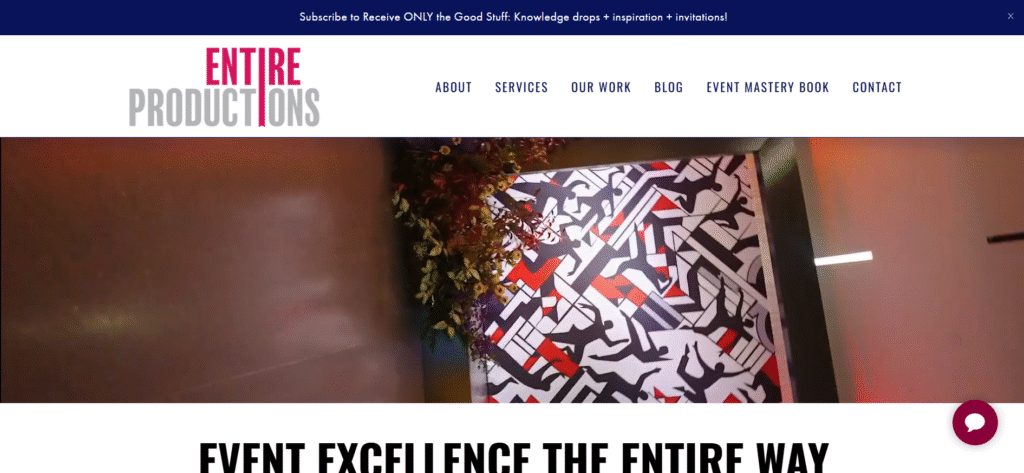Click the blurred brown wall in hero

point(196,268)
